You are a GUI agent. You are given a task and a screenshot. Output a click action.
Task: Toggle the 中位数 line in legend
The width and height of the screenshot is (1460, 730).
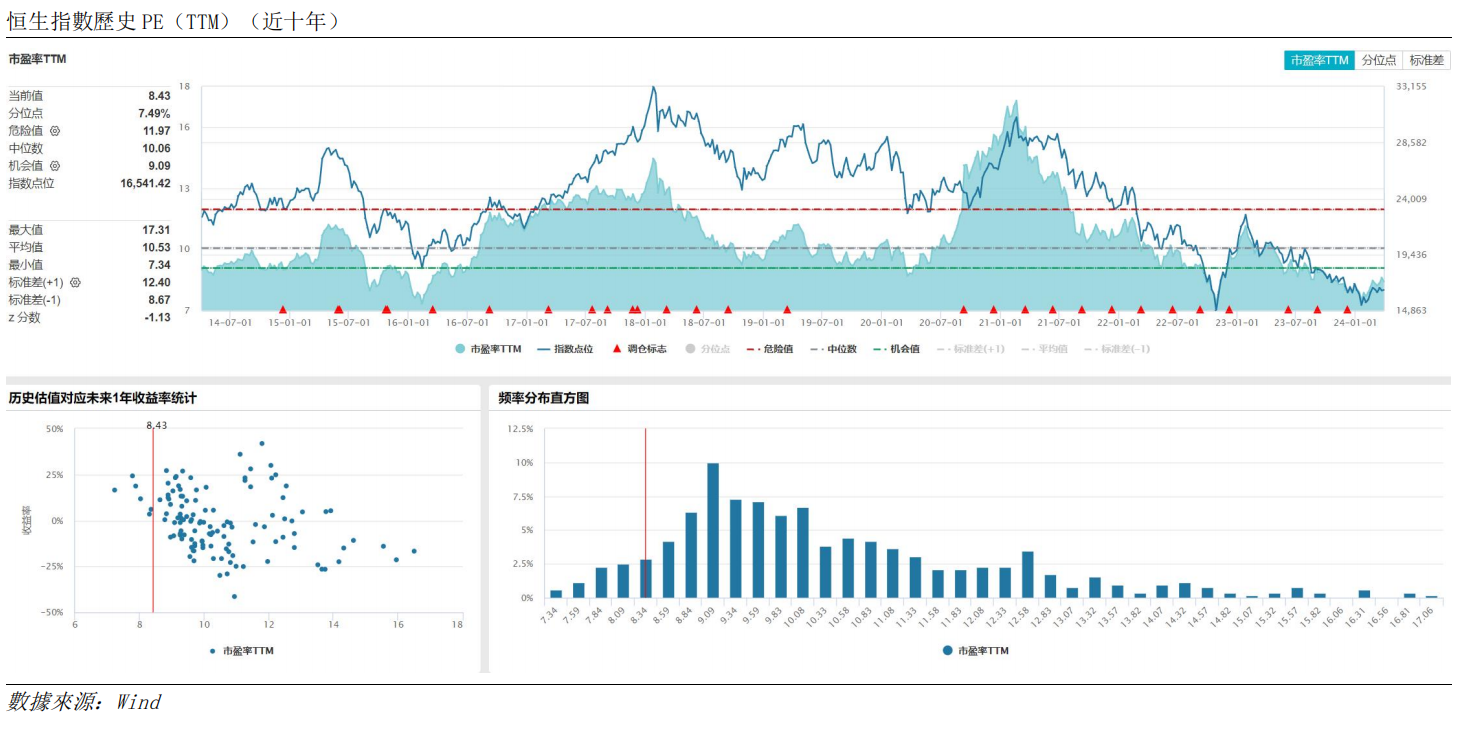(834, 349)
